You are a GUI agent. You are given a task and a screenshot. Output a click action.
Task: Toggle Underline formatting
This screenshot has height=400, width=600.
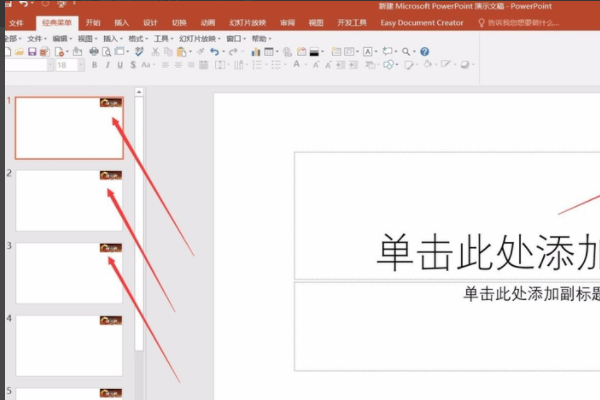click(x=120, y=65)
